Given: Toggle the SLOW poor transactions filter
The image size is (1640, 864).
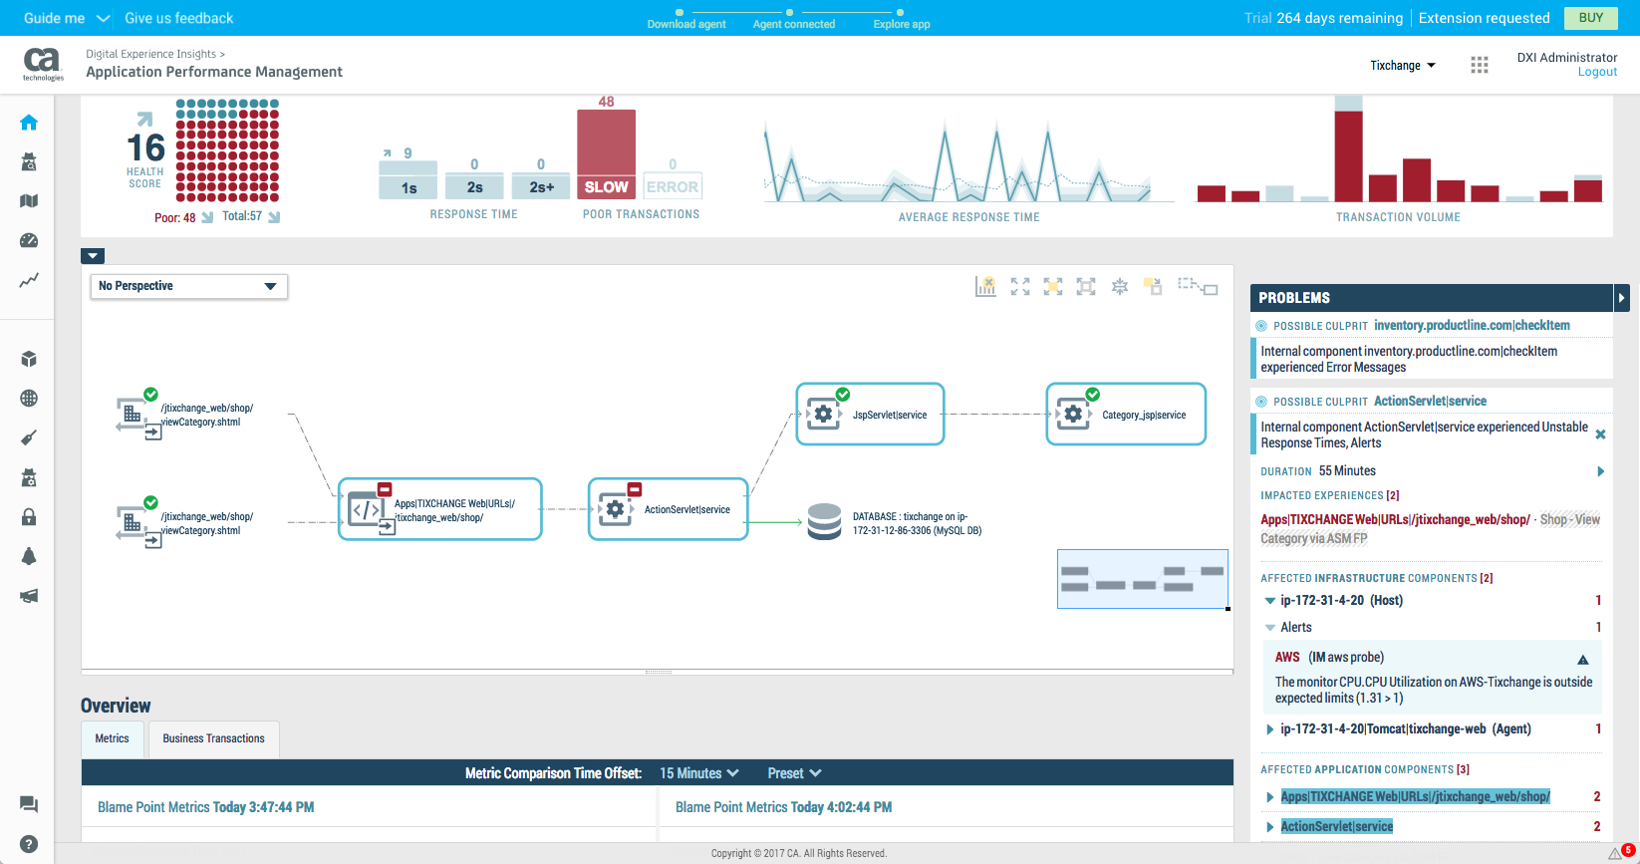Looking at the screenshot, I should (x=606, y=187).
